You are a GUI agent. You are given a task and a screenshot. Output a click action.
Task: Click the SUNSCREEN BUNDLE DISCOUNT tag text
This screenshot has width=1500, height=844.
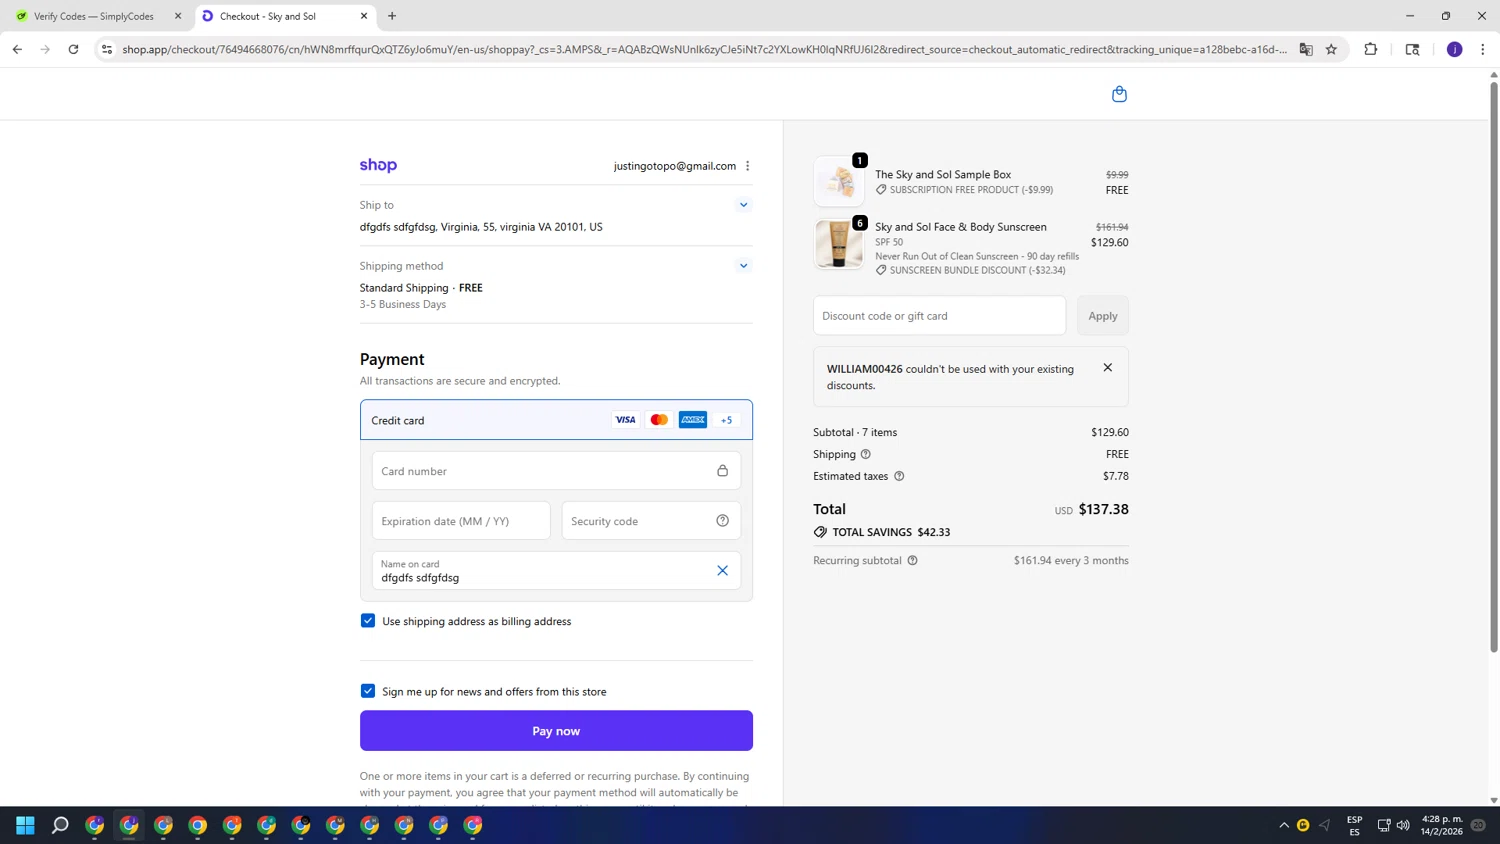[x=977, y=270]
